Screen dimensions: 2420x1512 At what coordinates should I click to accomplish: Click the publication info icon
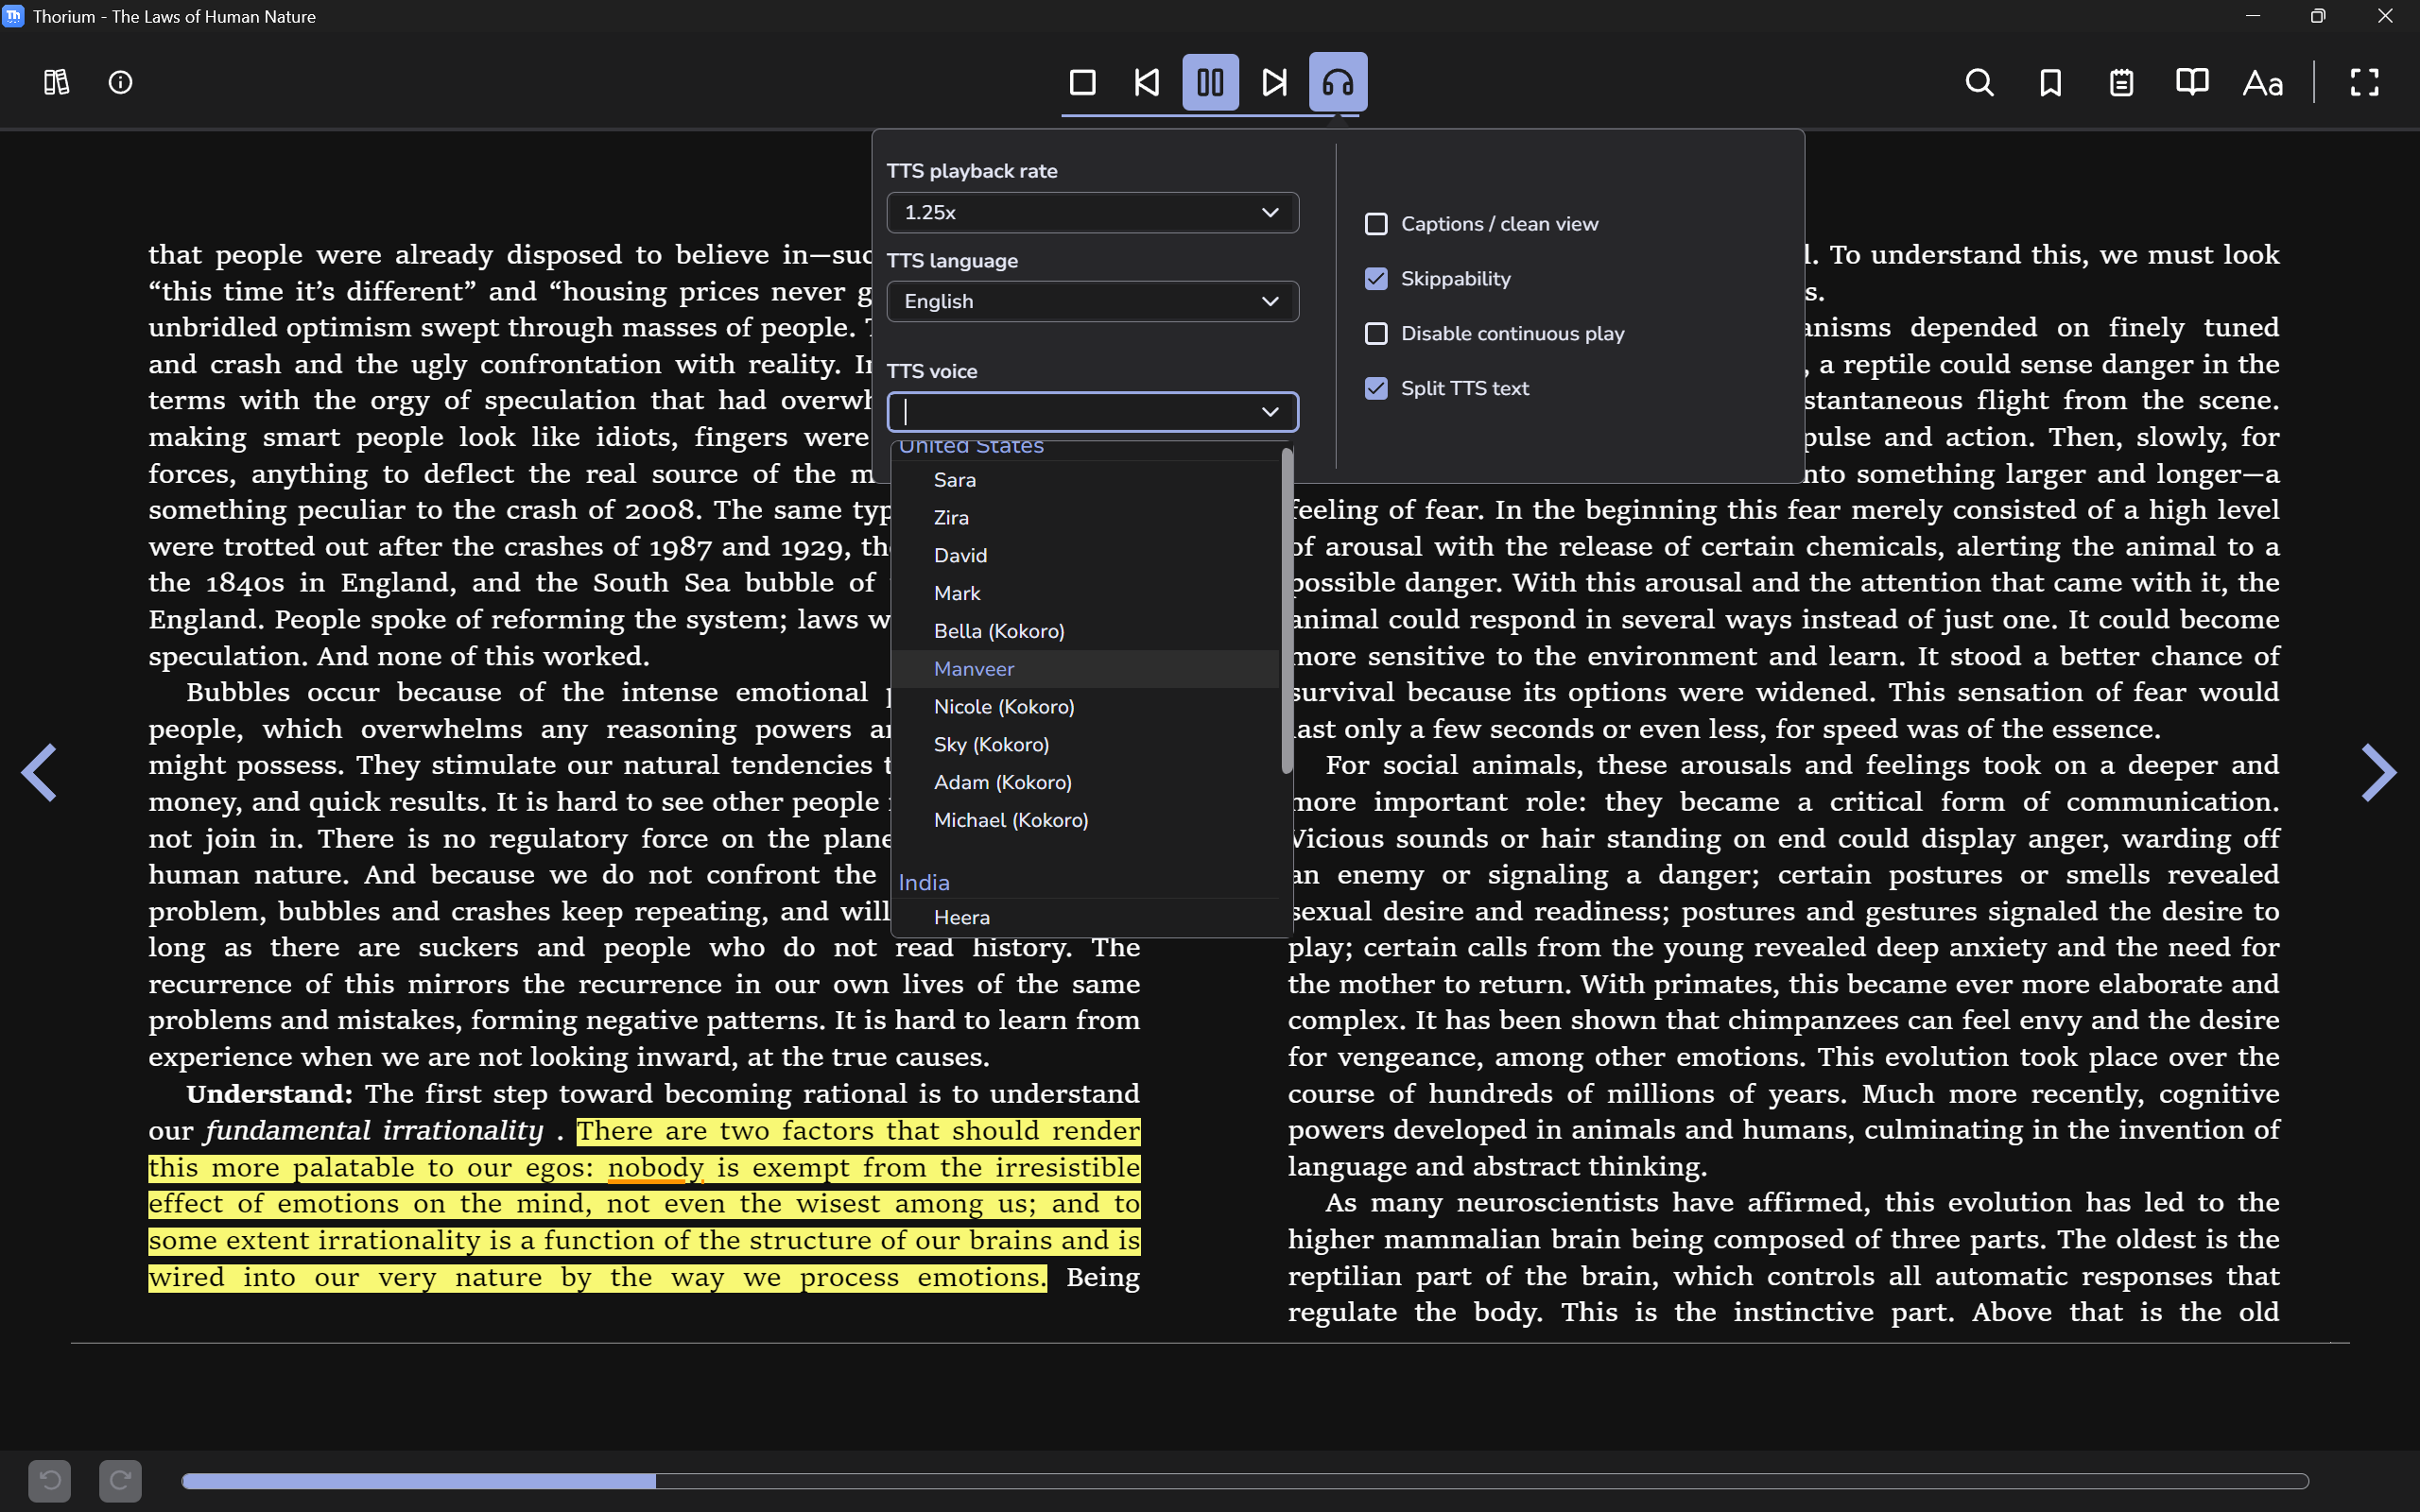[120, 82]
